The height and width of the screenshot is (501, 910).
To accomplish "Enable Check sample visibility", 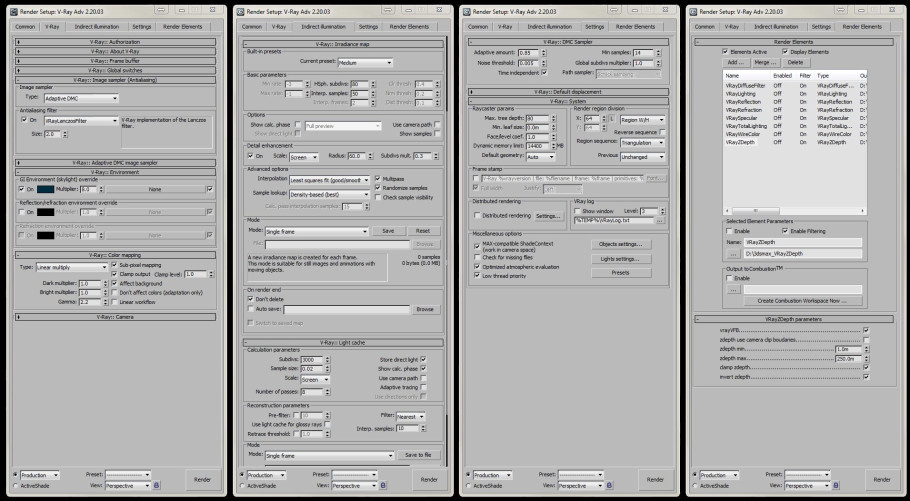I will point(378,197).
